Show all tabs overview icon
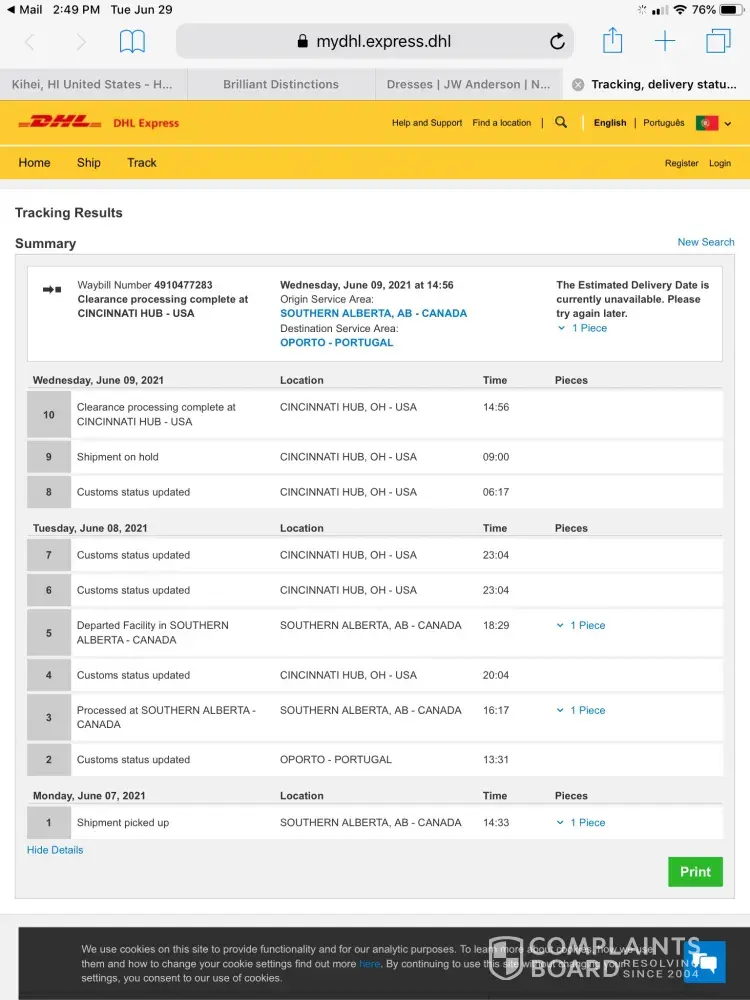This screenshot has width=750, height=1000. (717, 41)
